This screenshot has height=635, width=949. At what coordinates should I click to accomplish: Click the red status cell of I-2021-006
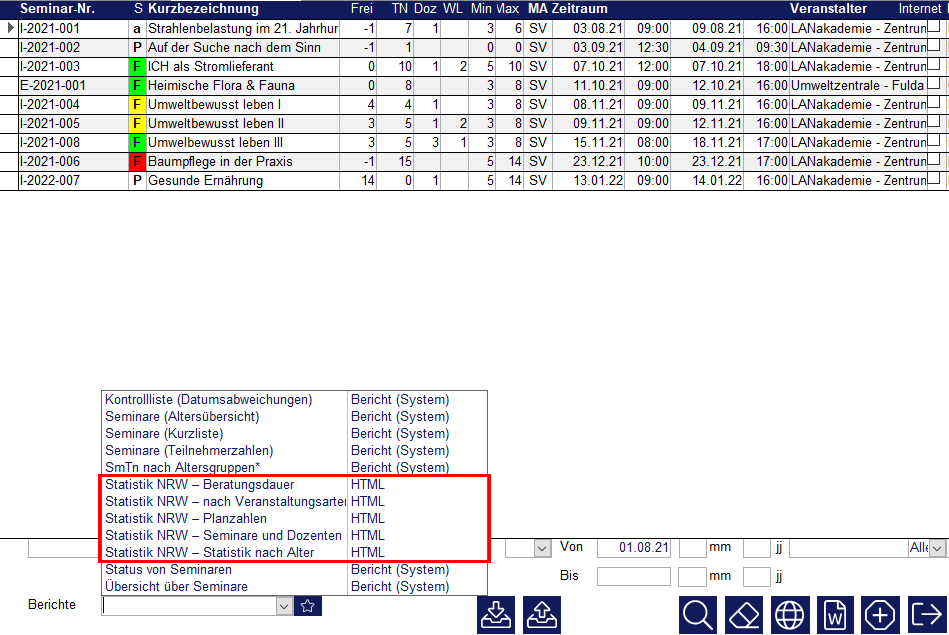[137, 161]
